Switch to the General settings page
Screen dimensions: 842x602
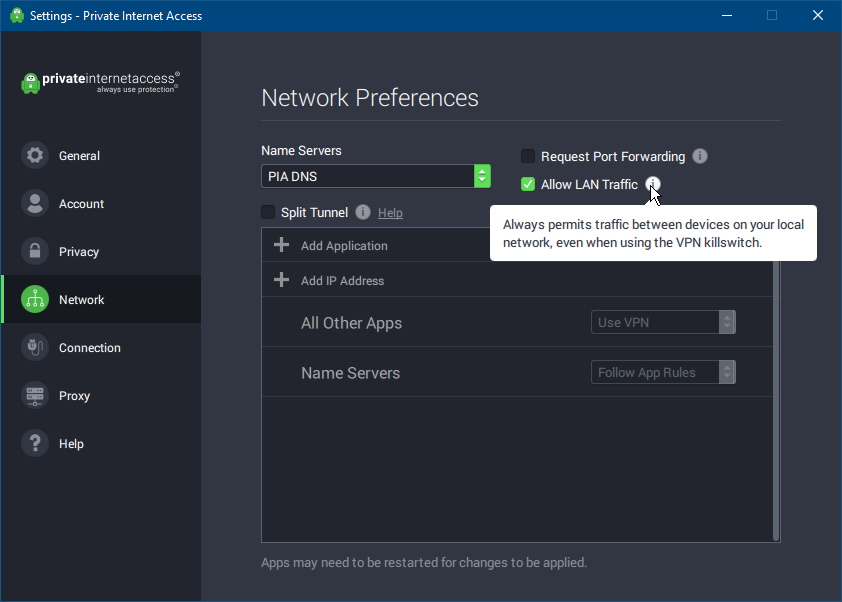tap(102, 156)
